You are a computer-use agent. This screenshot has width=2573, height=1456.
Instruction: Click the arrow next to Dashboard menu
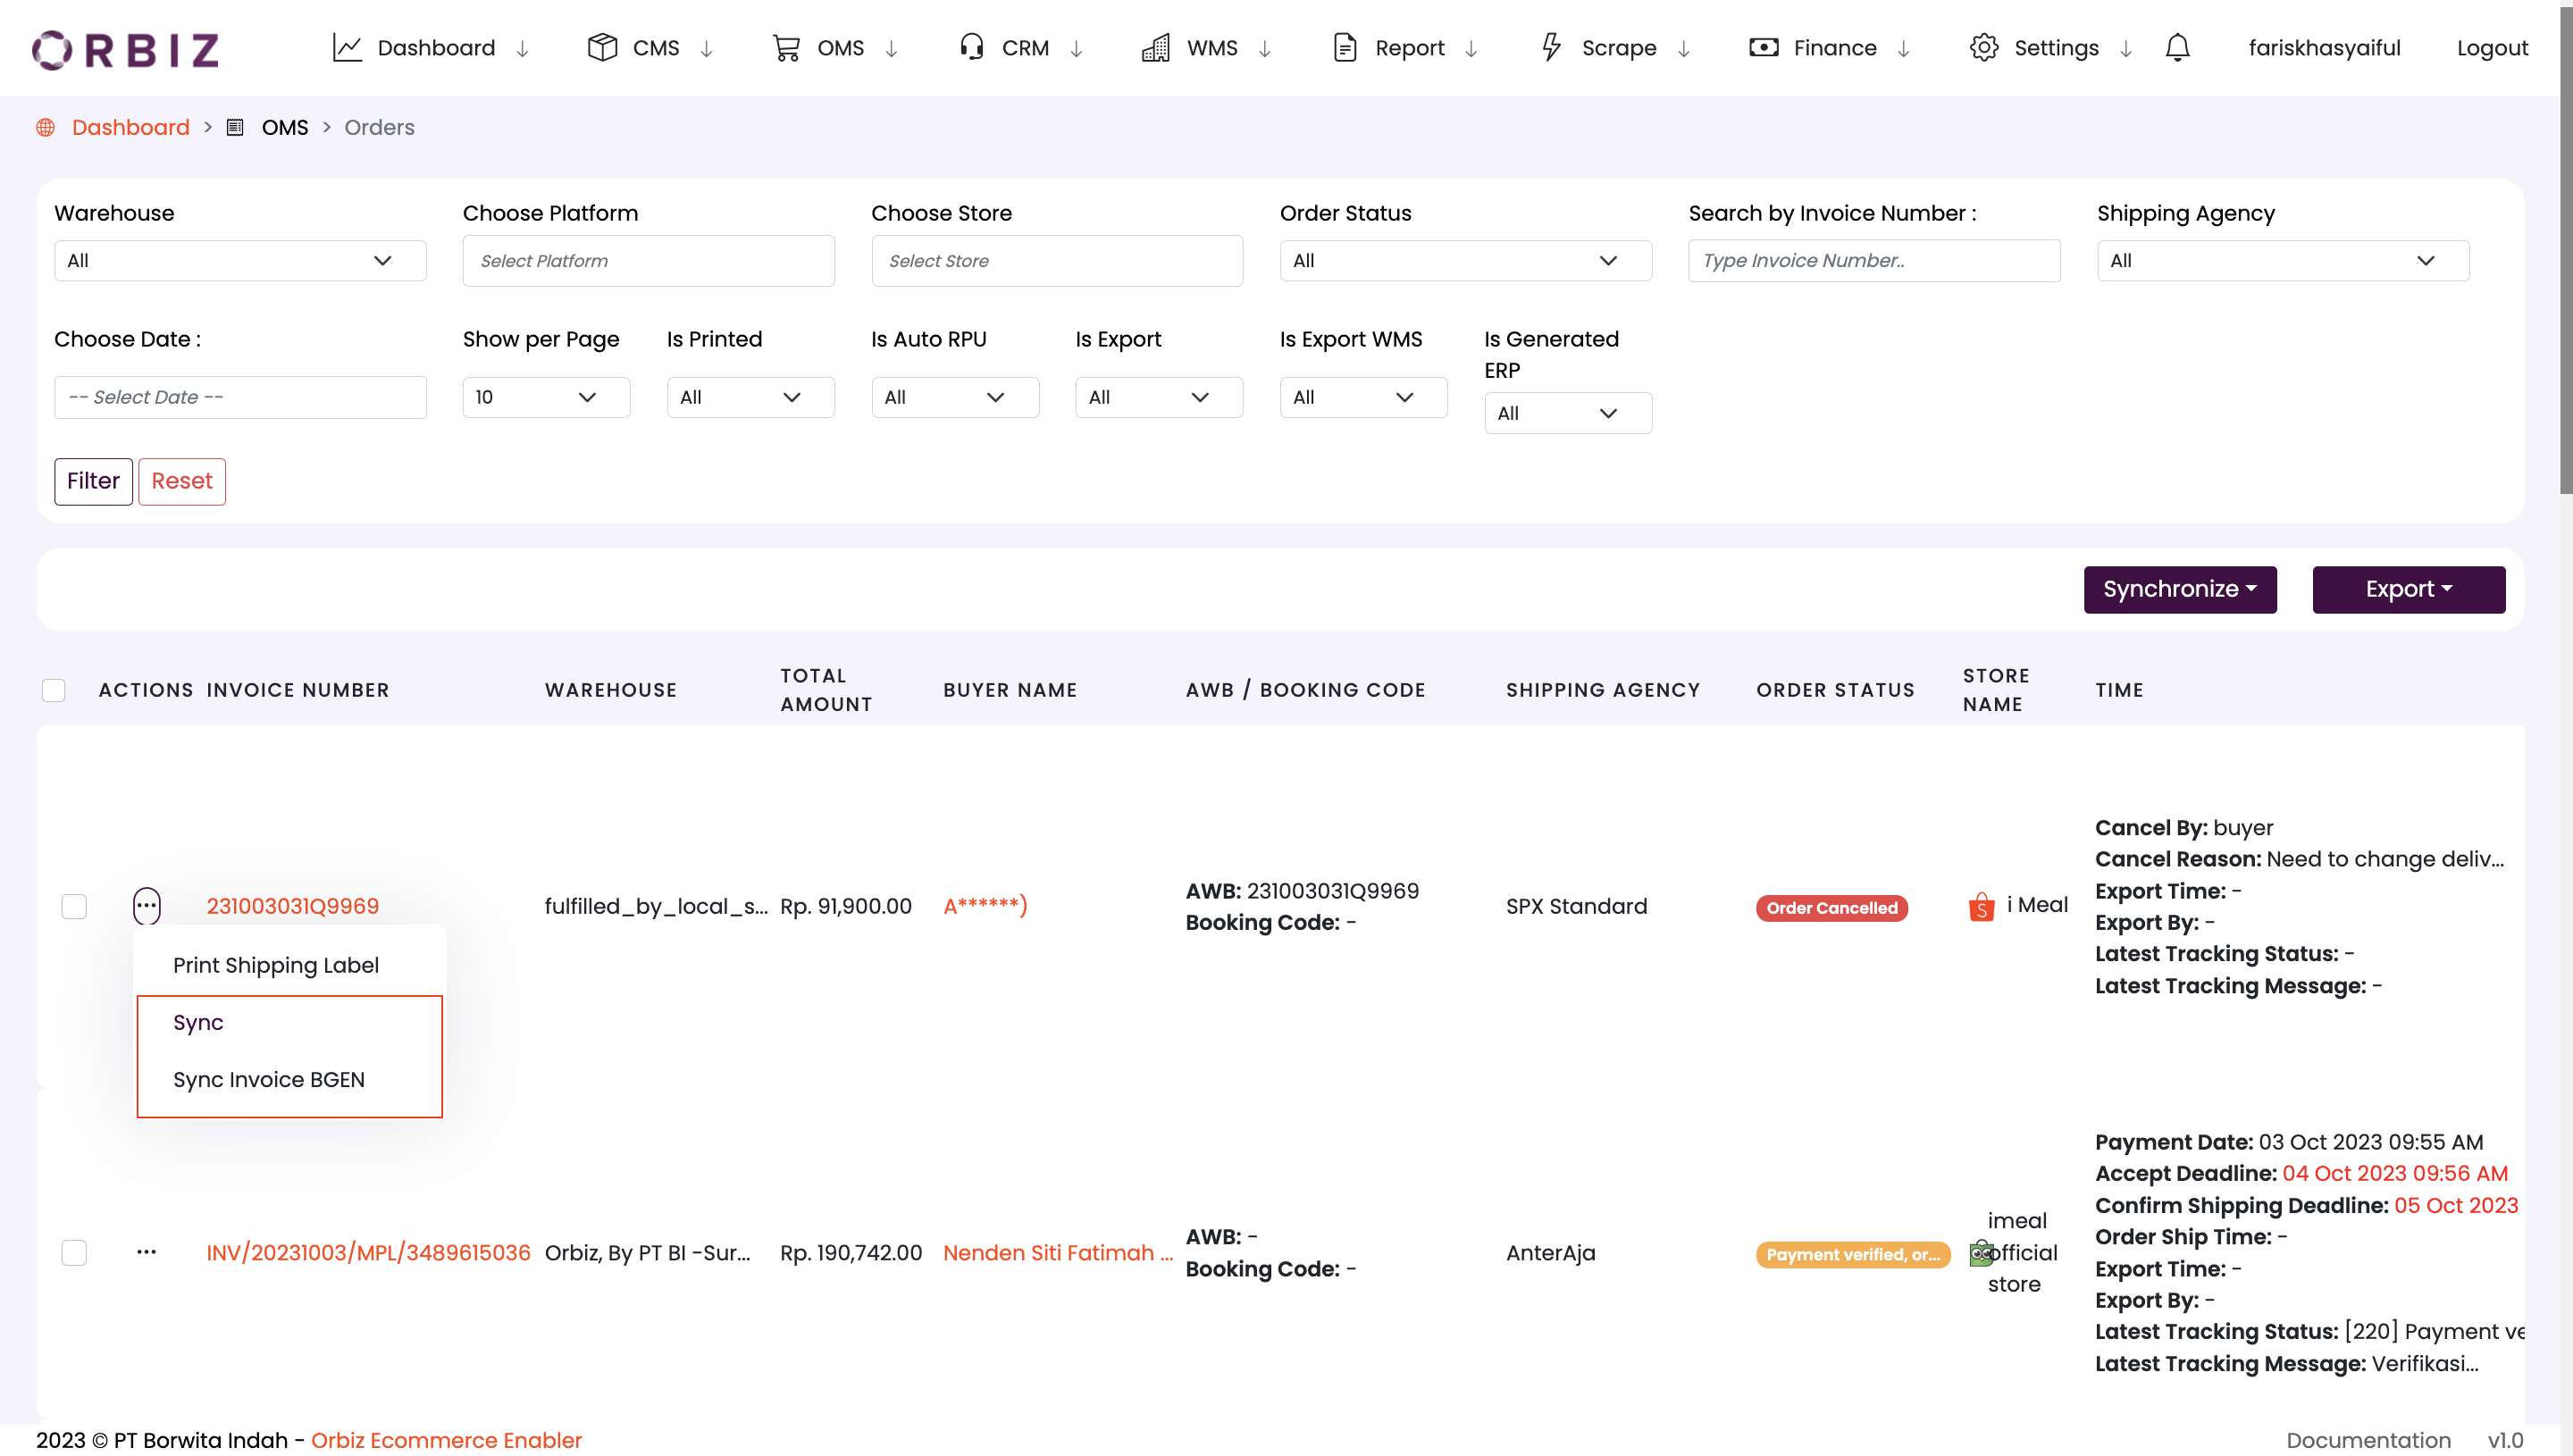coord(522,49)
